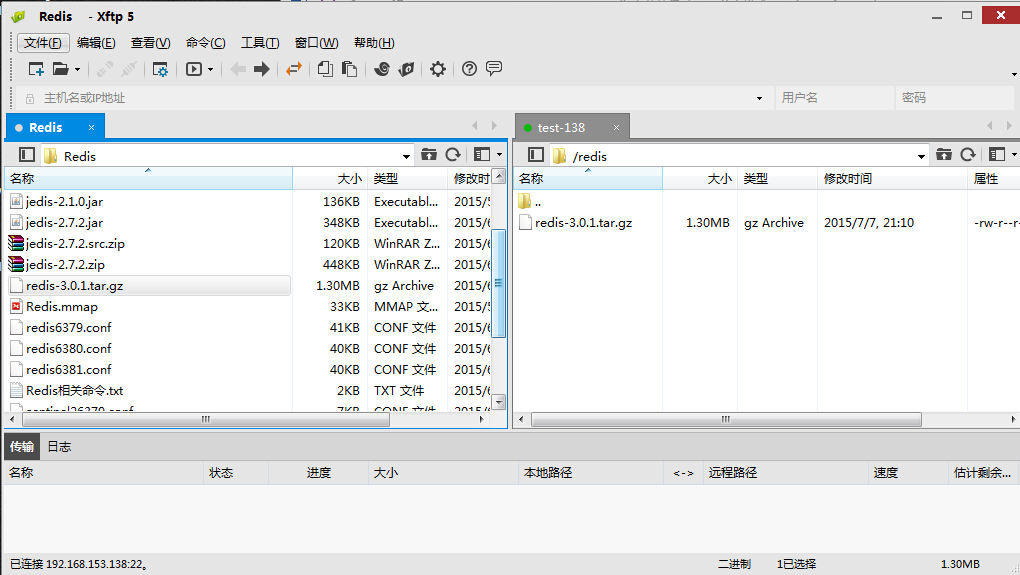This screenshot has height=575, width=1020.
Task: Close the Redis tab
Action: tap(92, 127)
